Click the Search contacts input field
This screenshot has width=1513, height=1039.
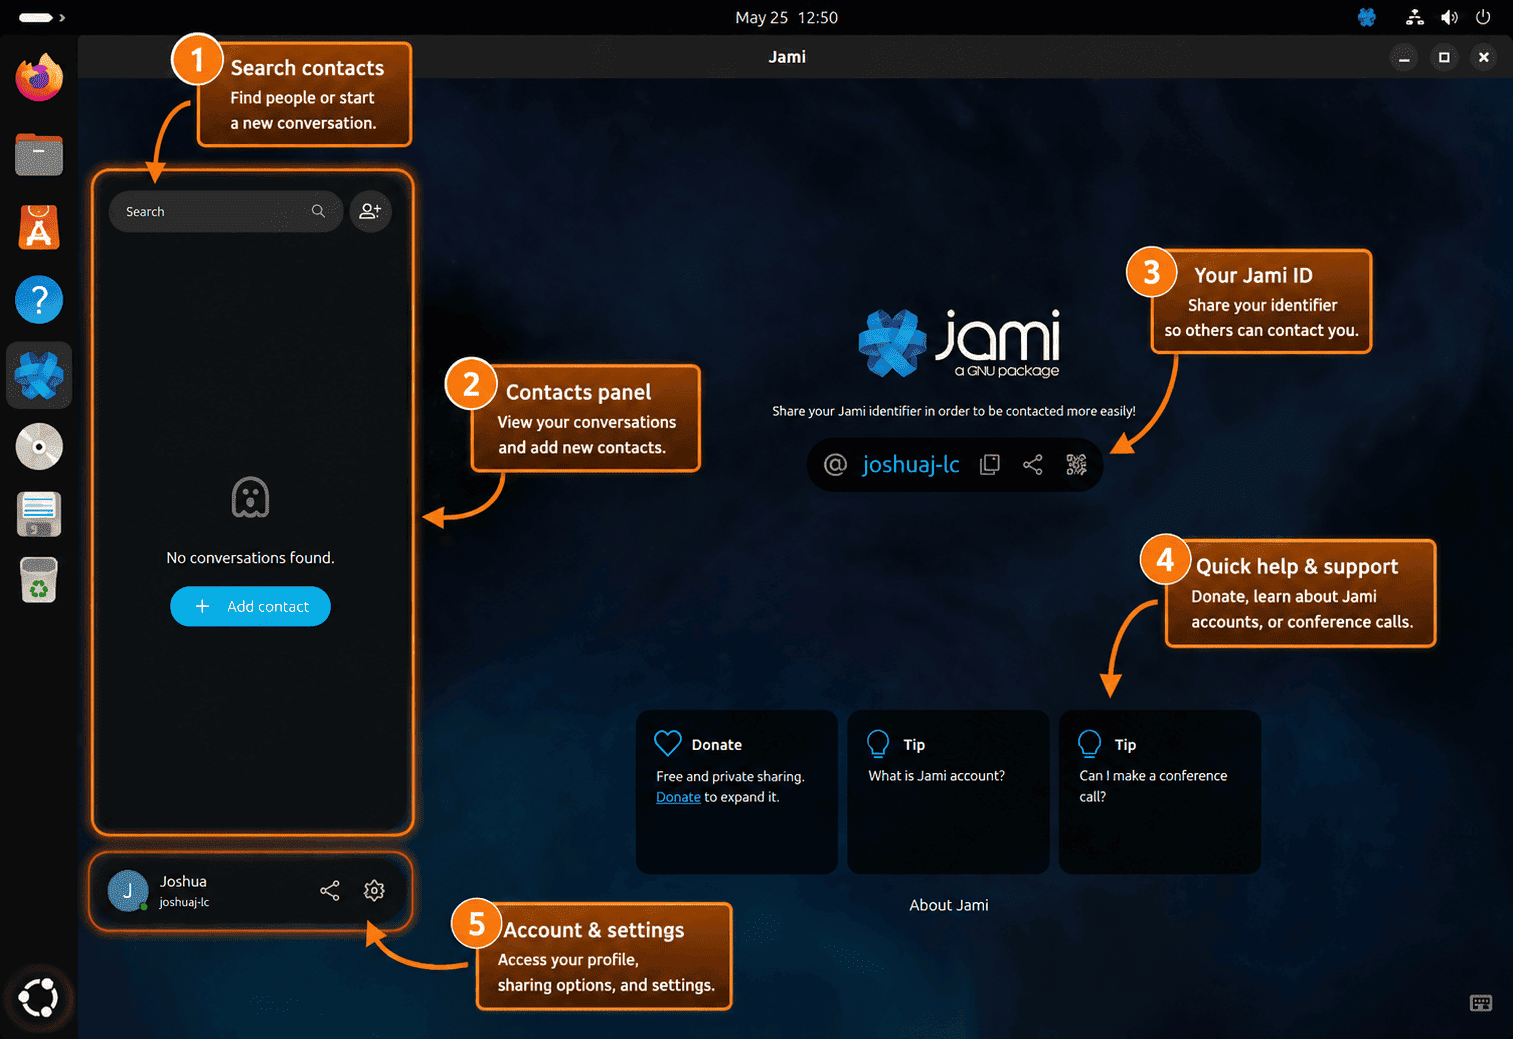coord(225,211)
